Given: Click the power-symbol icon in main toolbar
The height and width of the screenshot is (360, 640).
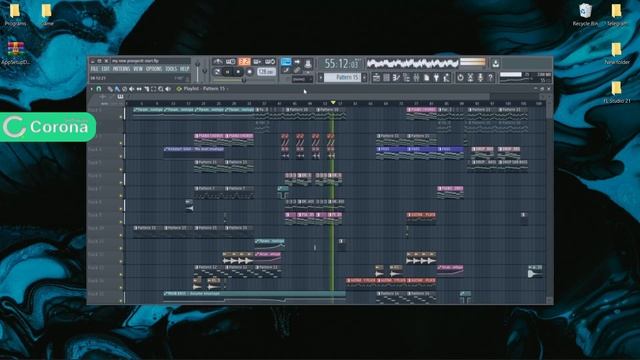Looking at the screenshot, I should click(x=460, y=78).
